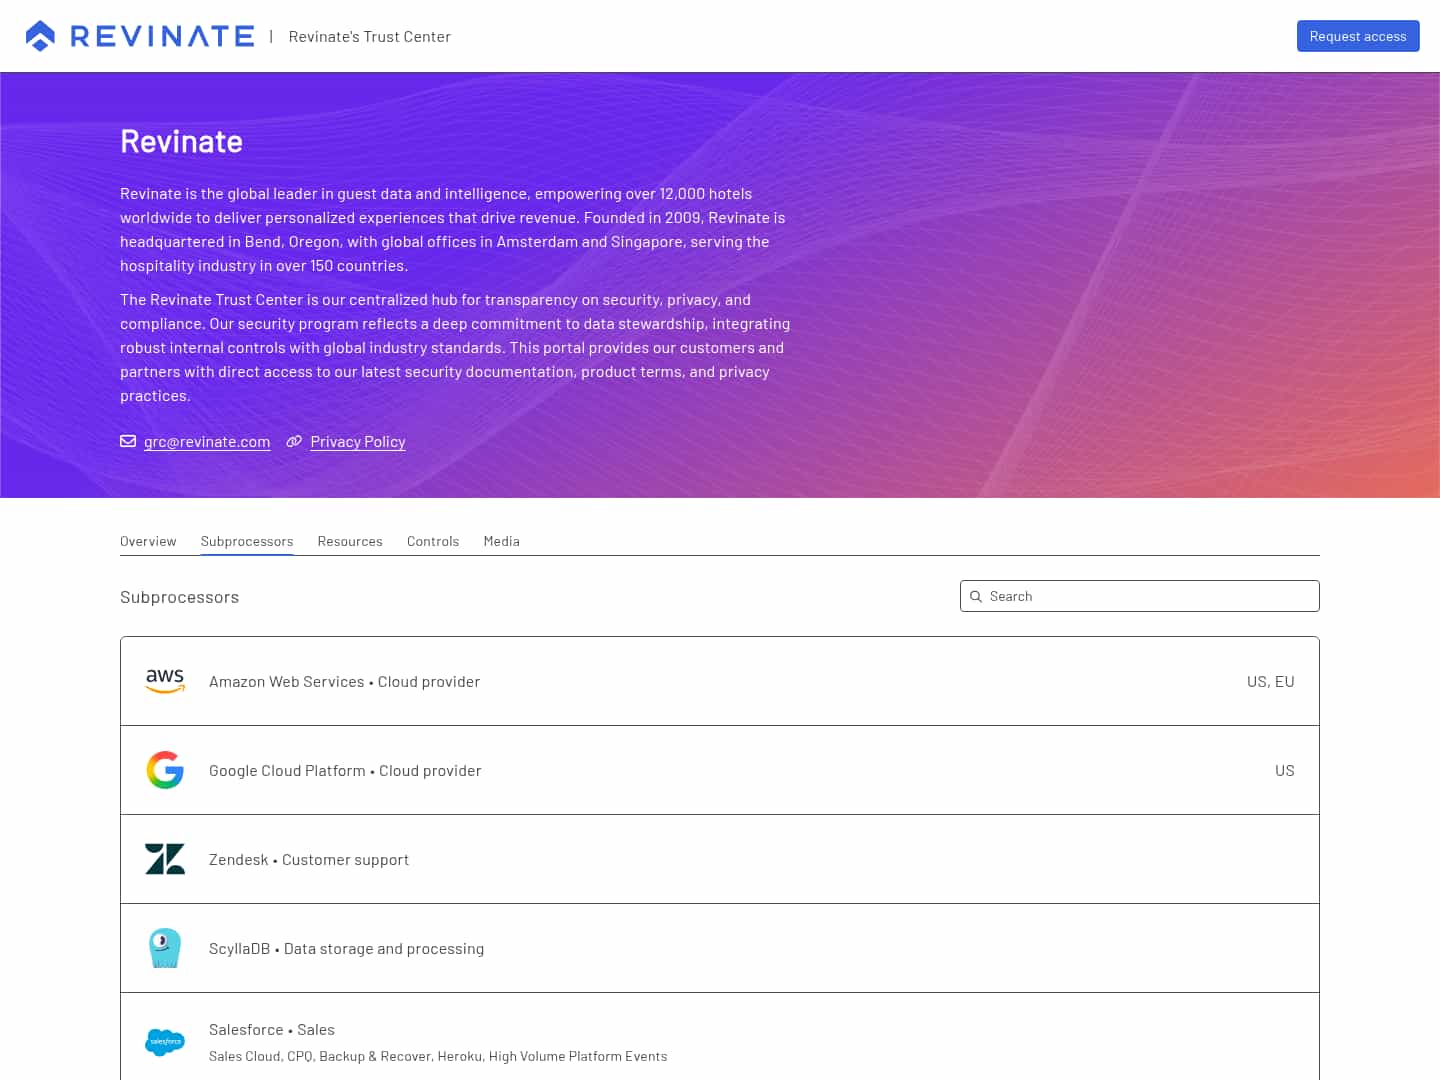Select the Amazon Web Services • Cloud provider text
Image resolution: width=1440 pixels, height=1080 pixels.
click(344, 682)
